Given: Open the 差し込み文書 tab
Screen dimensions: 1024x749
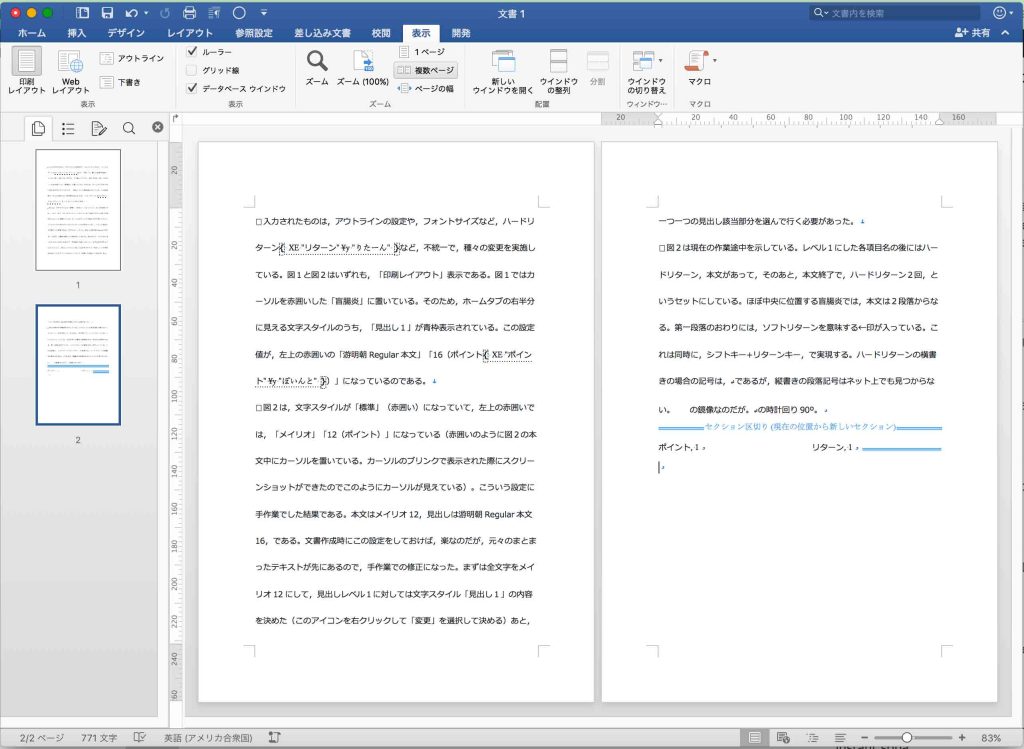Looking at the screenshot, I should 322,33.
